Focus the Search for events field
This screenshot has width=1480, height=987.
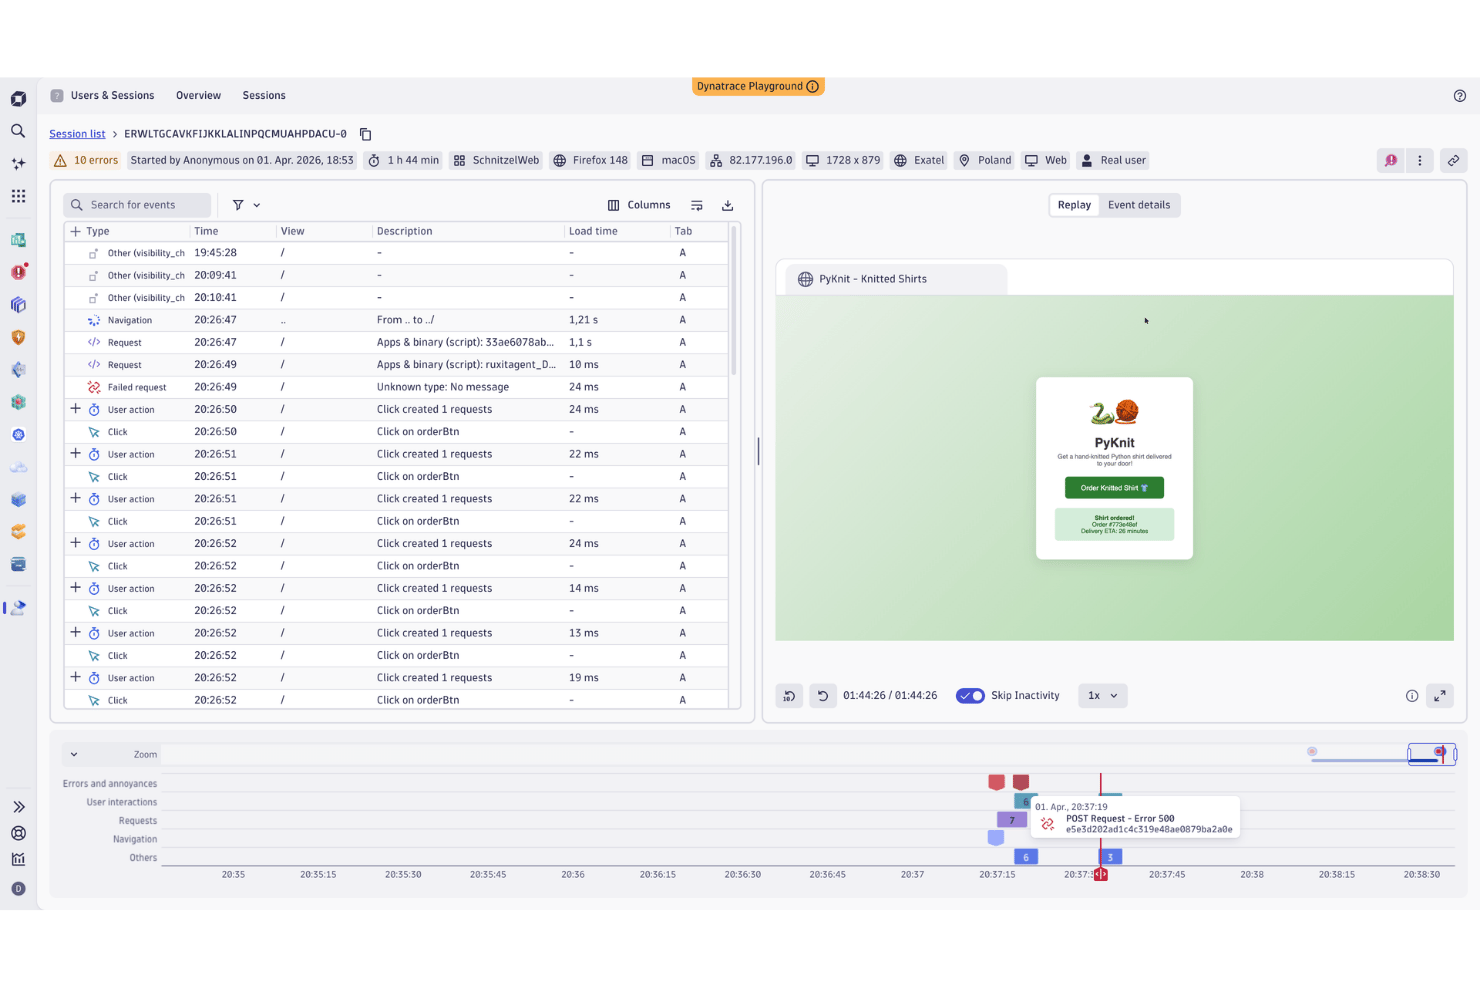point(138,205)
